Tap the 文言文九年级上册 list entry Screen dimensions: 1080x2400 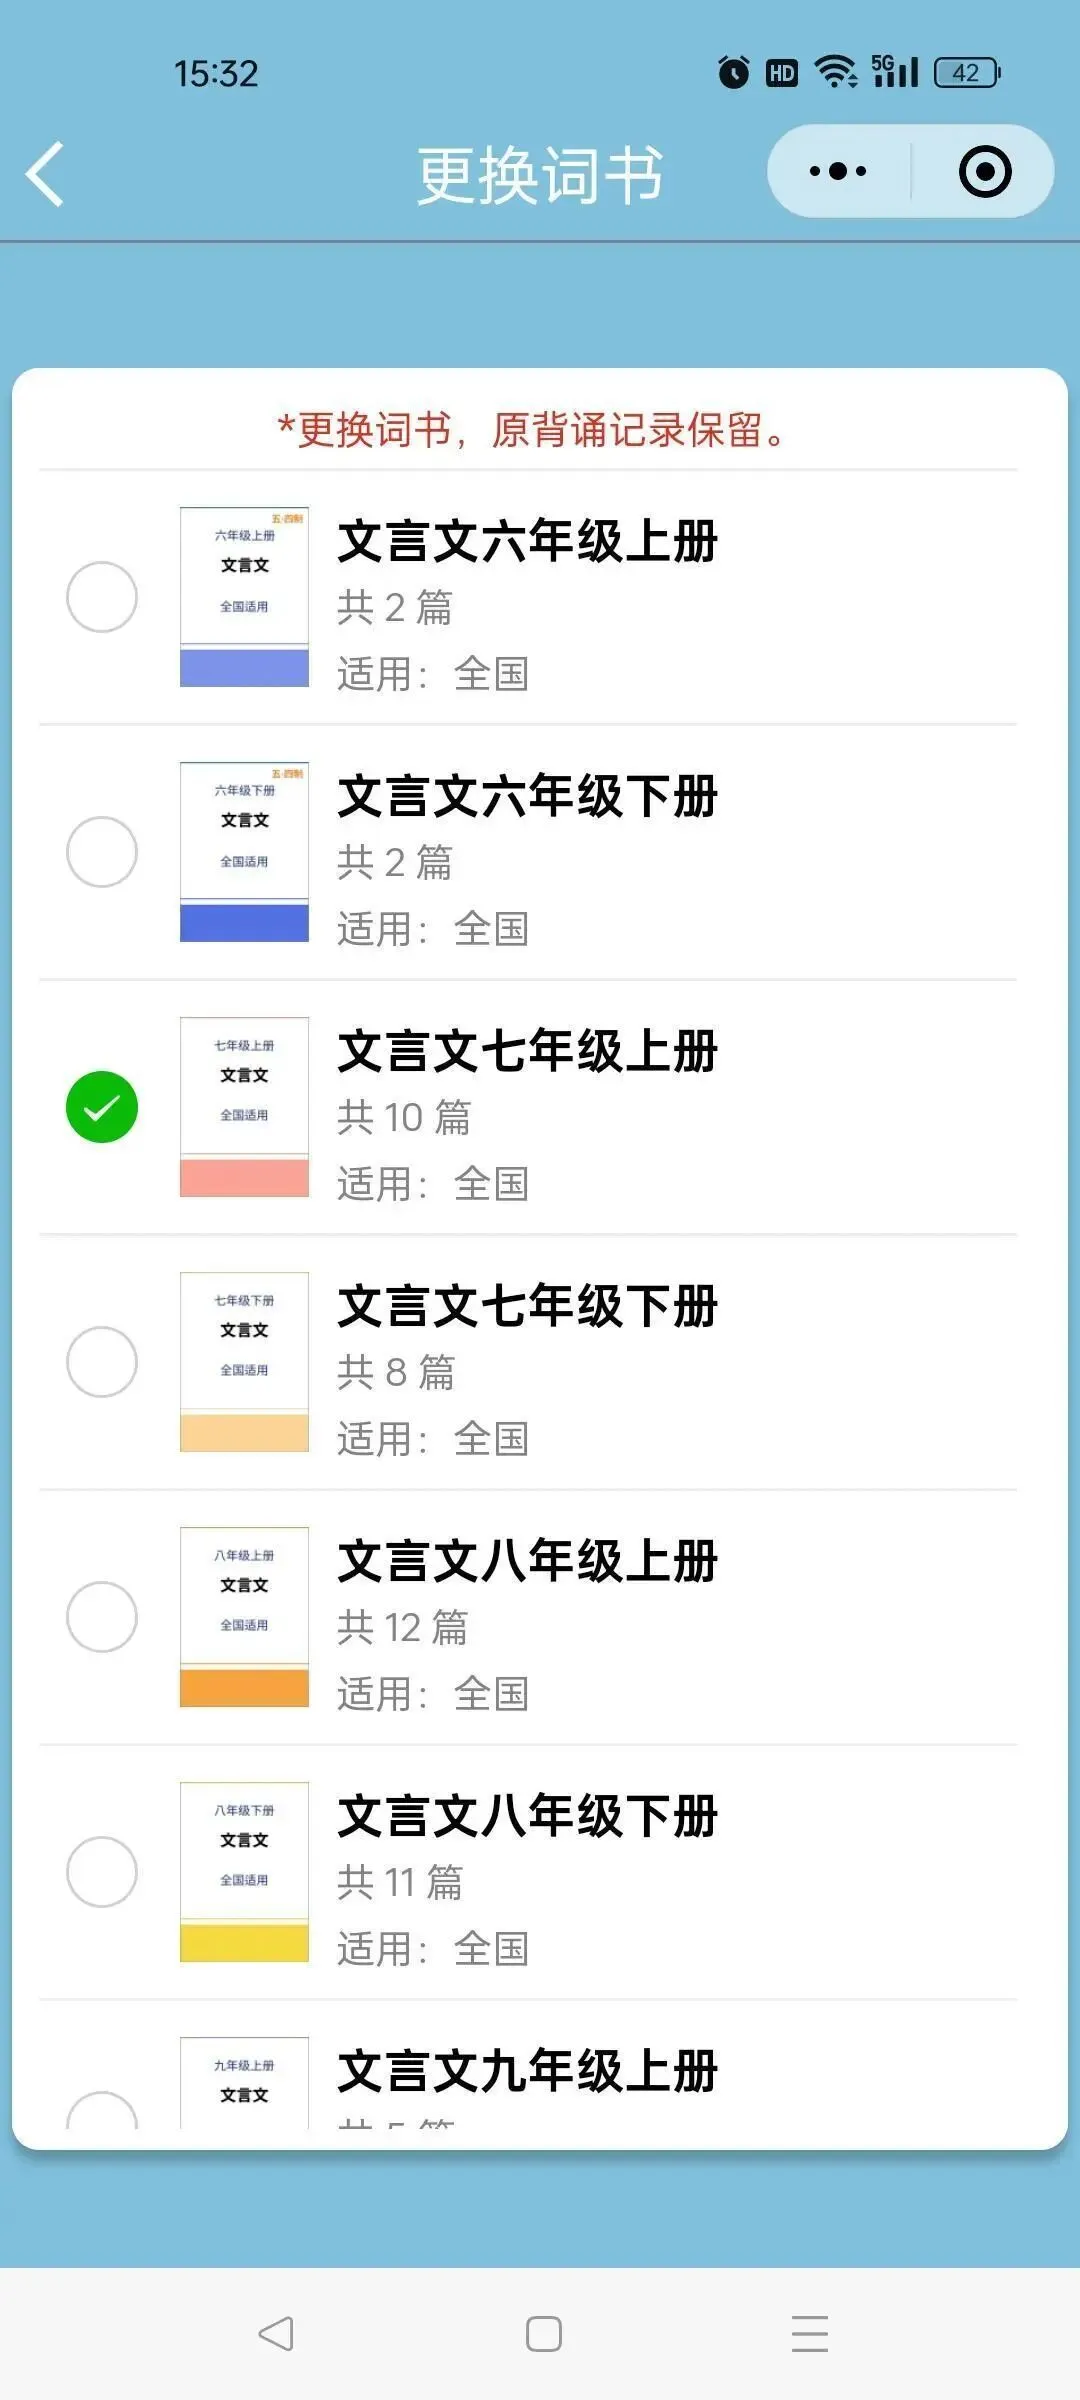click(x=527, y=2072)
